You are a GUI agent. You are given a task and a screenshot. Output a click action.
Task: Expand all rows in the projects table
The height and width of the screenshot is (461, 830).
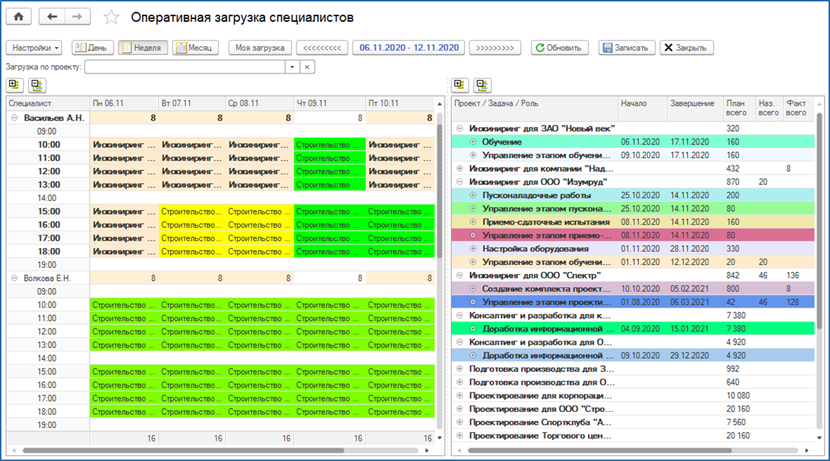pyautogui.click(x=459, y=85)
